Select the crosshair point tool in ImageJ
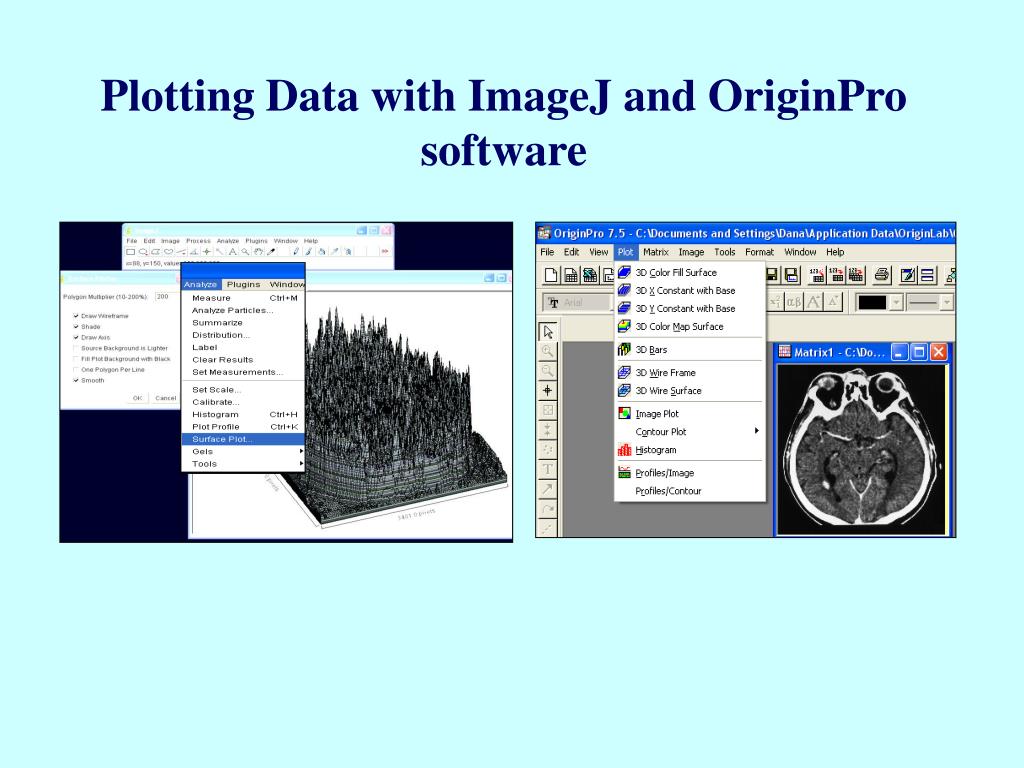Image resolution: width=1024 pixels, height=768 pixels. tap(207, 251)
